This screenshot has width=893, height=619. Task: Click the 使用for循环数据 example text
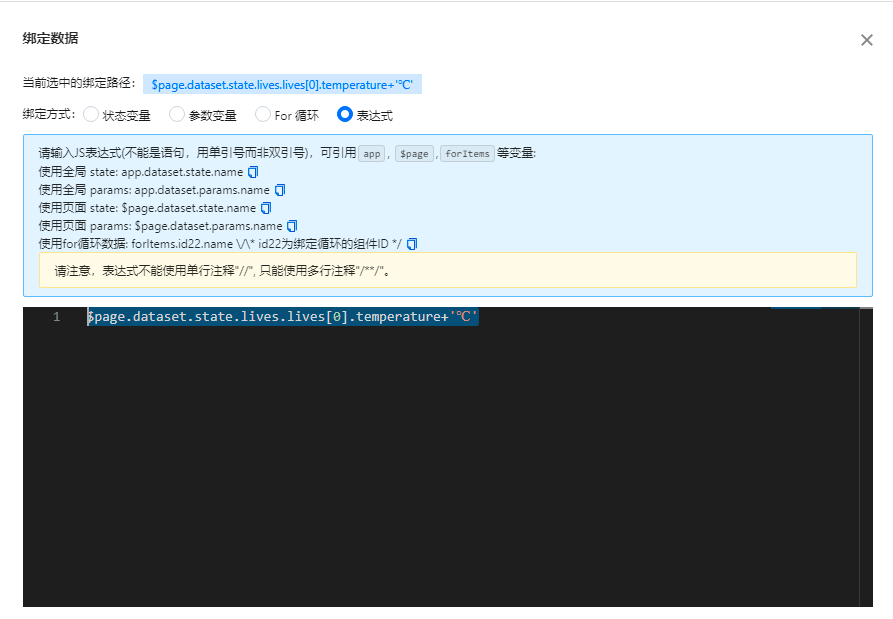click(x=220, y=244)
